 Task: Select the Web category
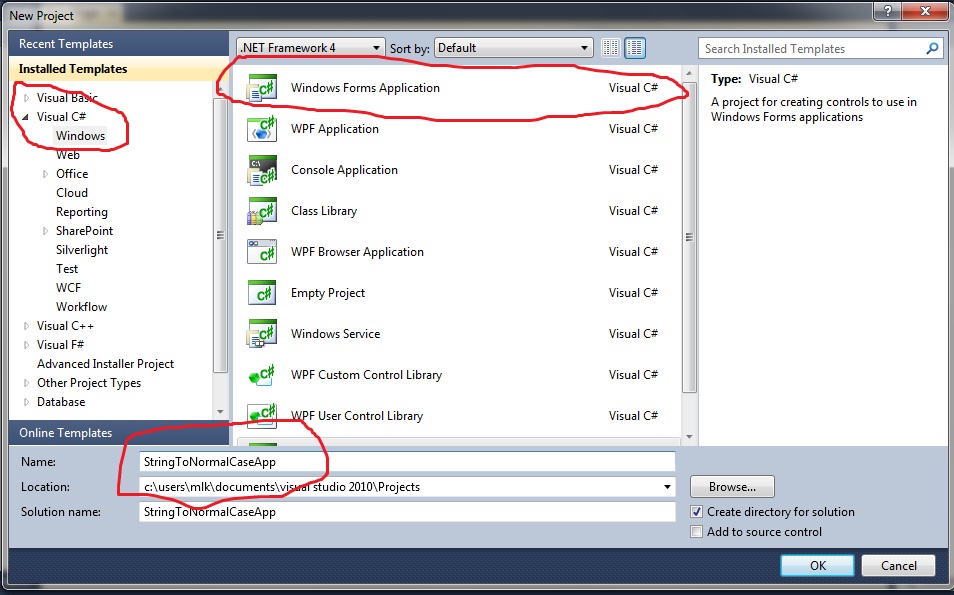[68, 155]
